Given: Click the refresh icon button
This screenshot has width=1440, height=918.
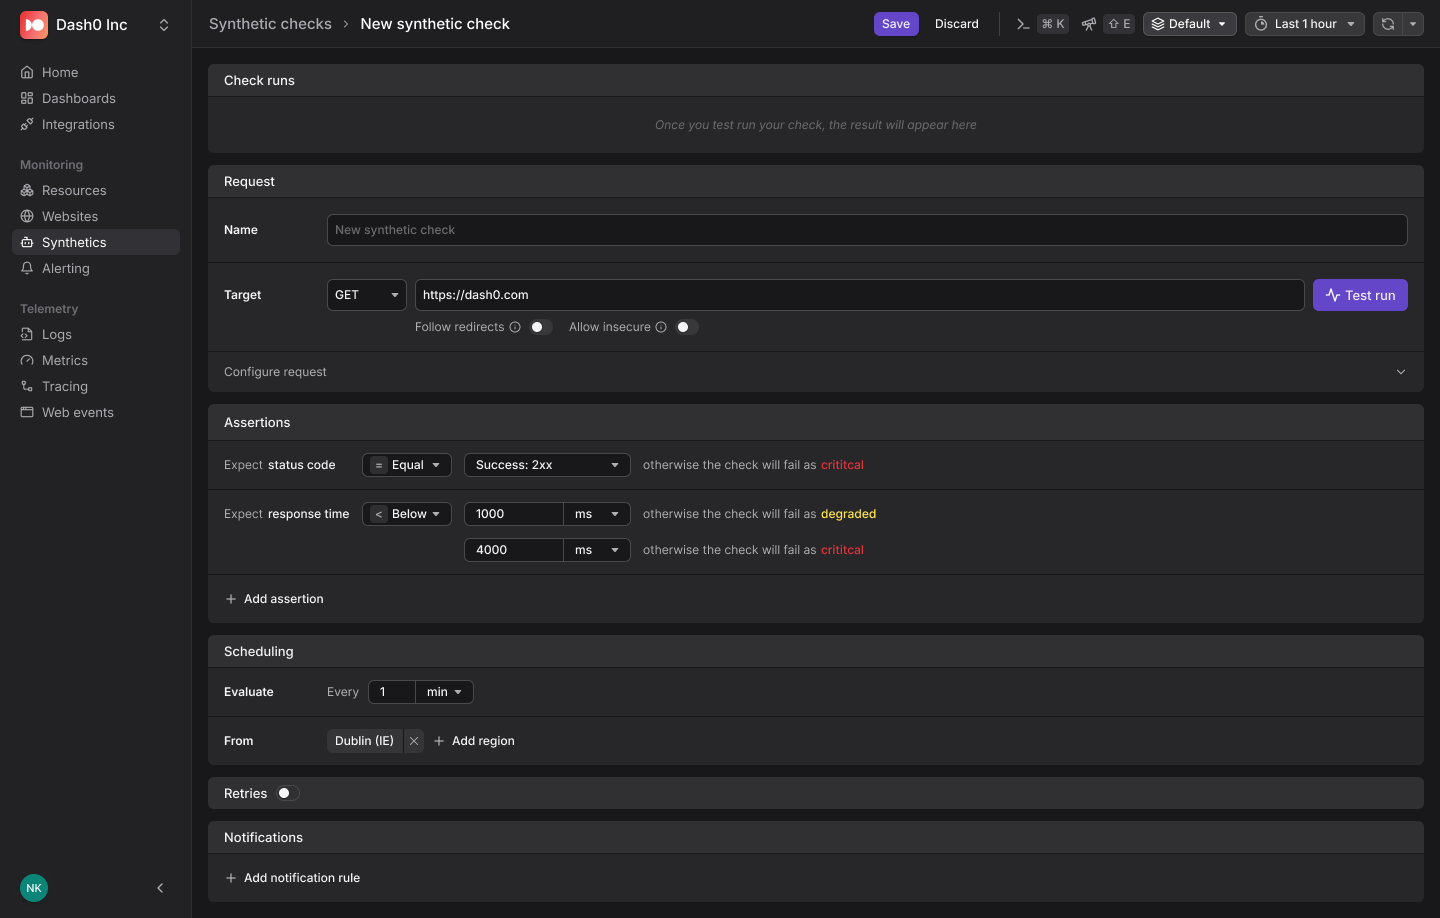Looking at the screenshot, I should coord(1388,24).
